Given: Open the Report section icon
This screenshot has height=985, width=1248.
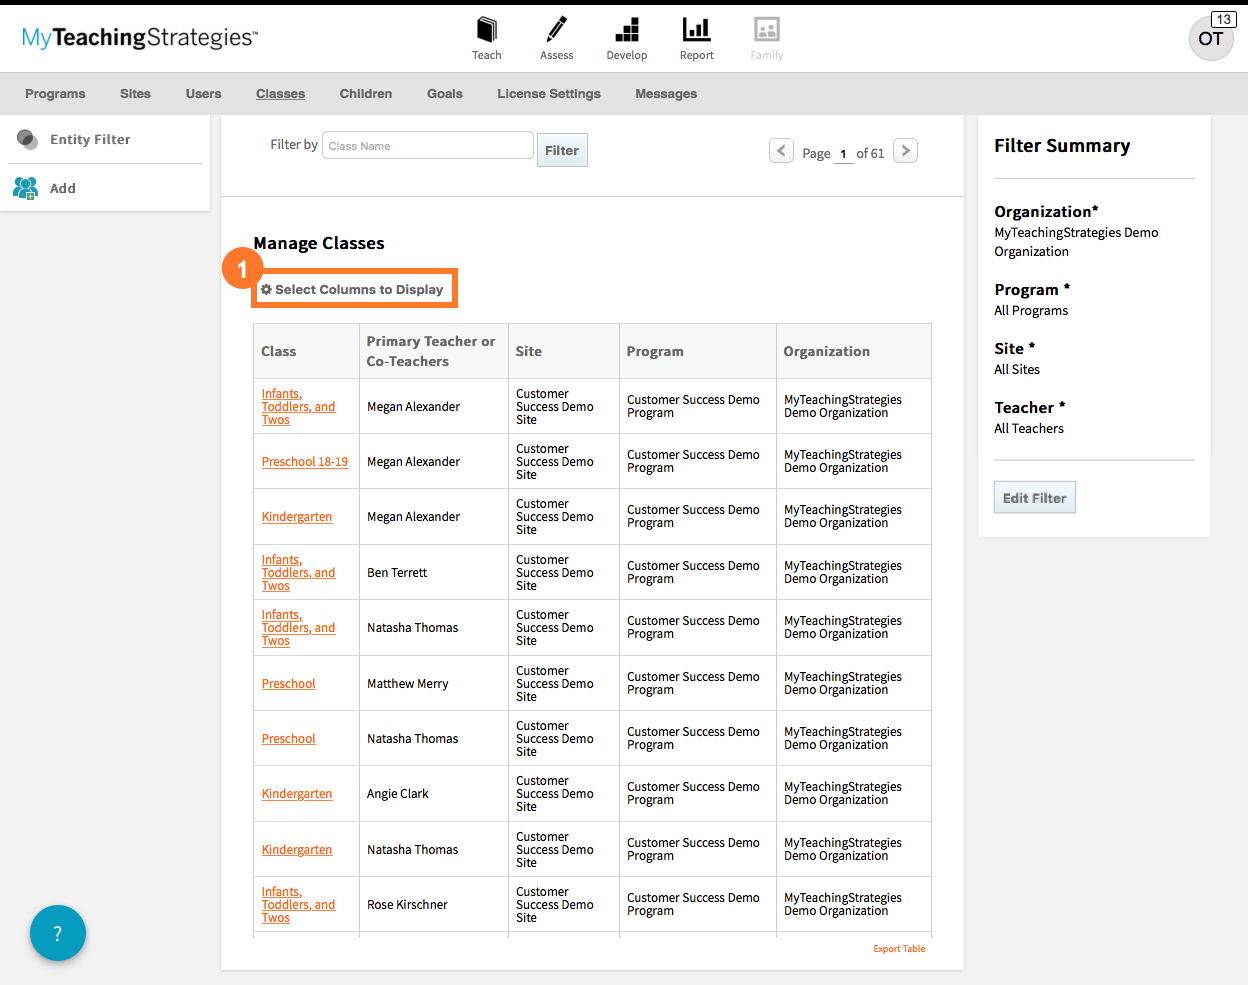Looking at the screenshot, I should click(696, 30).
